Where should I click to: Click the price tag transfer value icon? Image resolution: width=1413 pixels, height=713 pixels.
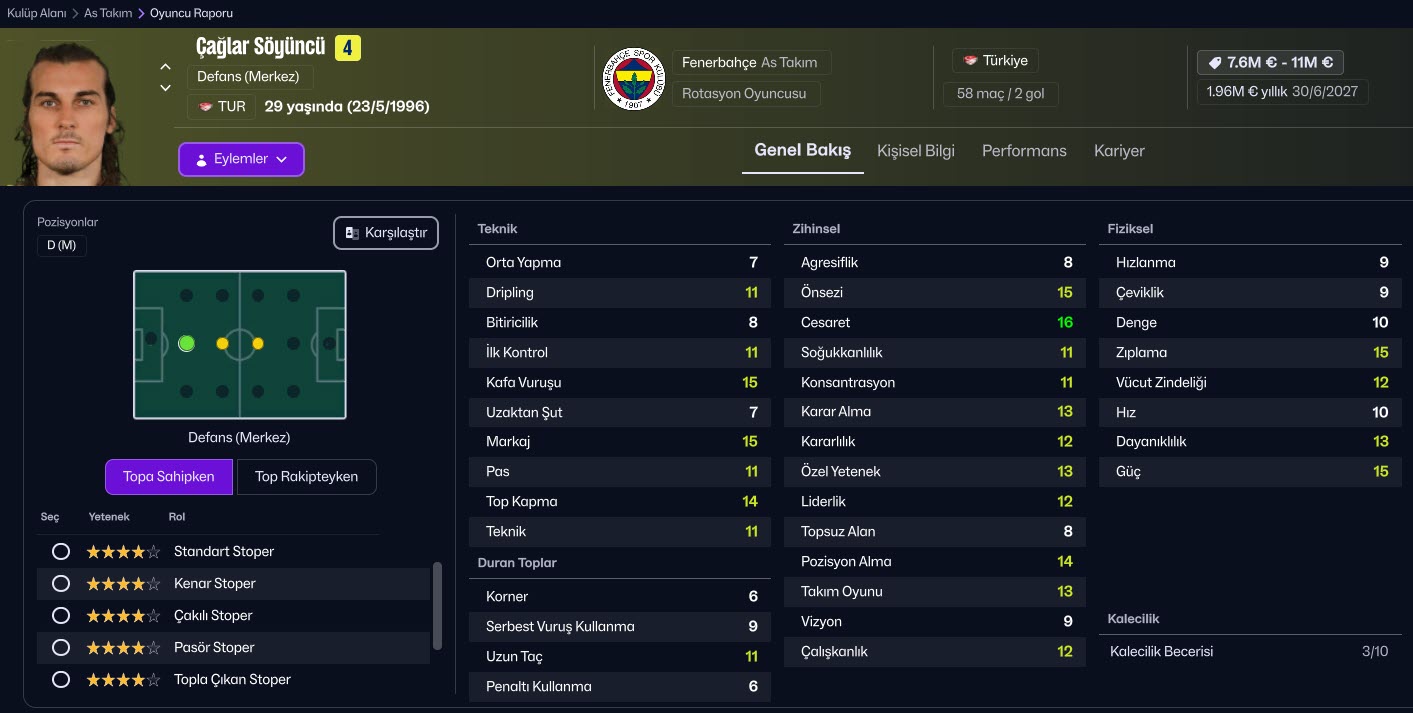coord(1215,62)
